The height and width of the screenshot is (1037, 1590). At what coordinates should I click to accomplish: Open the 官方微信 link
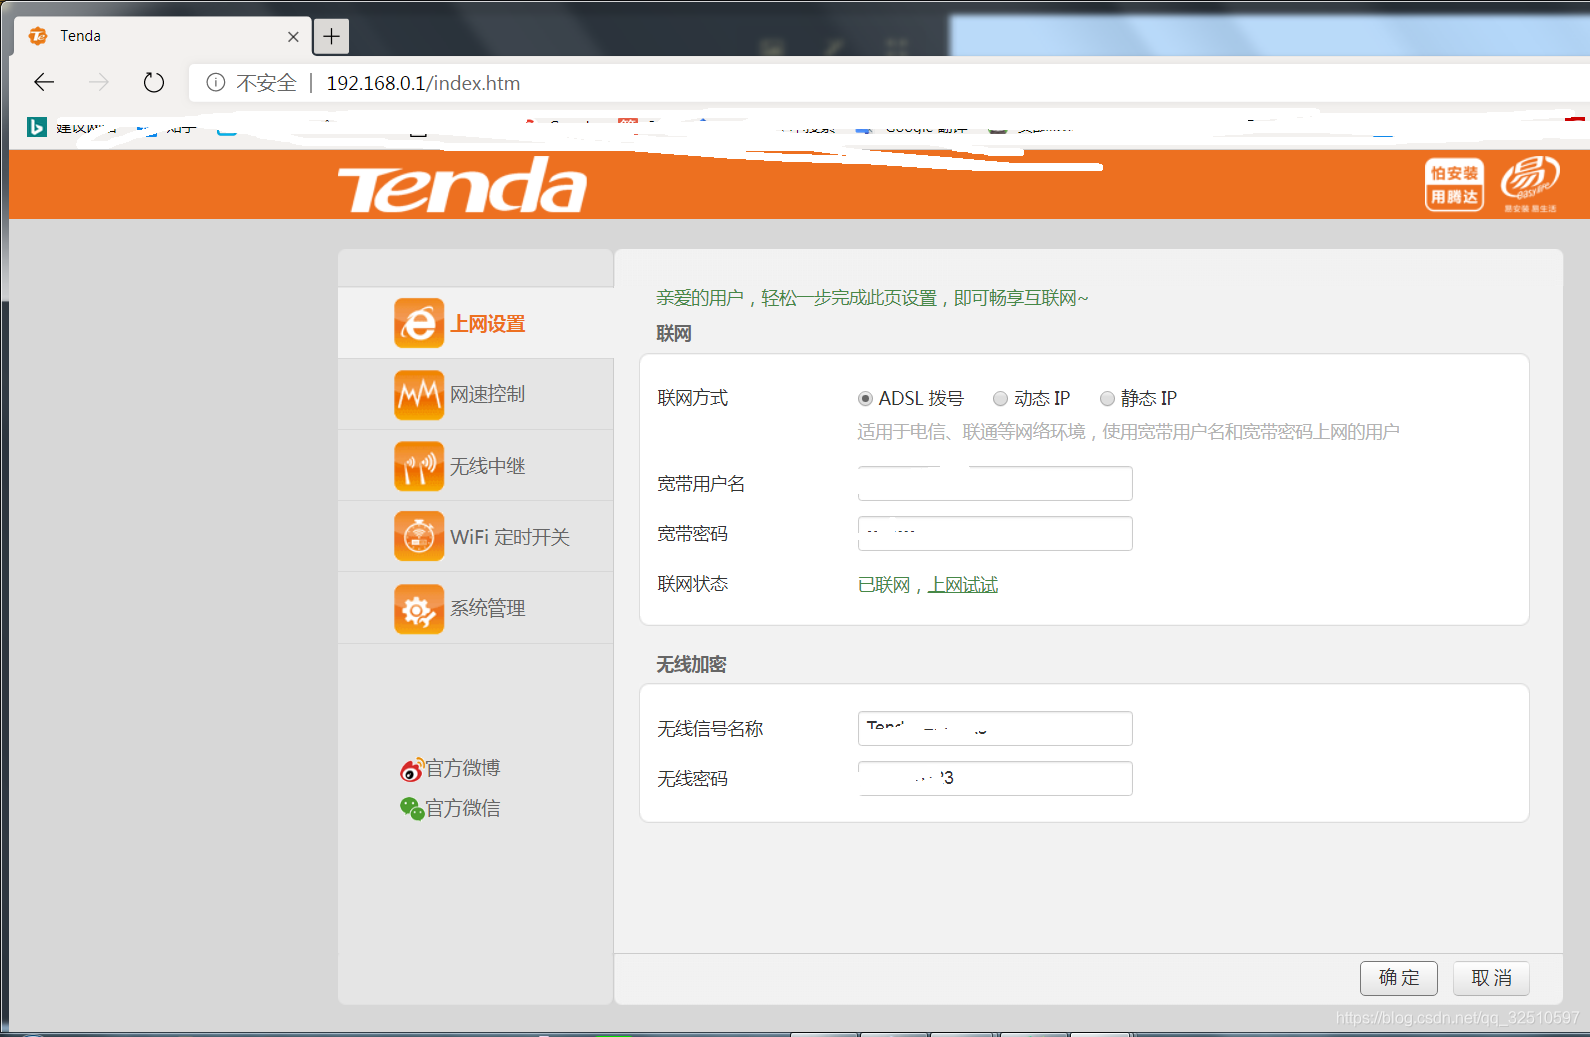(463, 808)
